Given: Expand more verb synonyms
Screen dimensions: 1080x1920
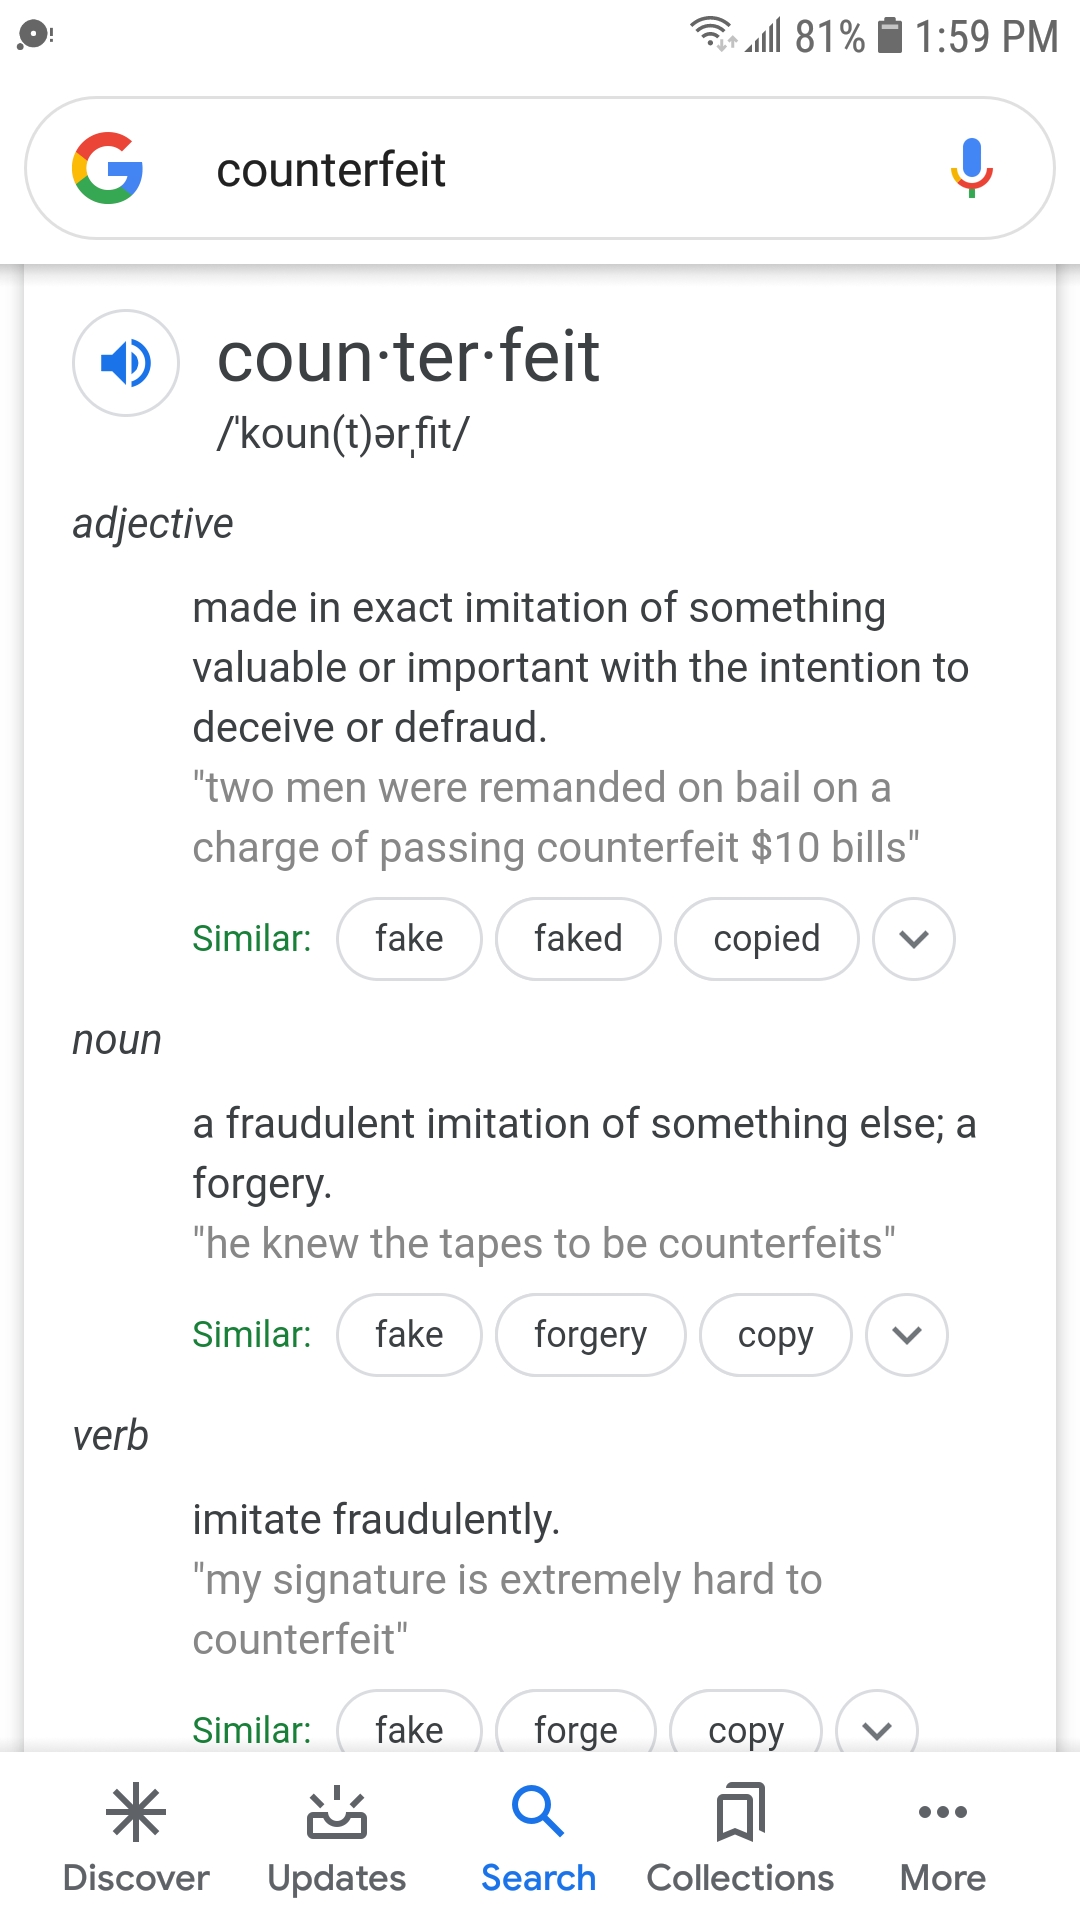Looking at the screenshot, I should pos(877,1728).
